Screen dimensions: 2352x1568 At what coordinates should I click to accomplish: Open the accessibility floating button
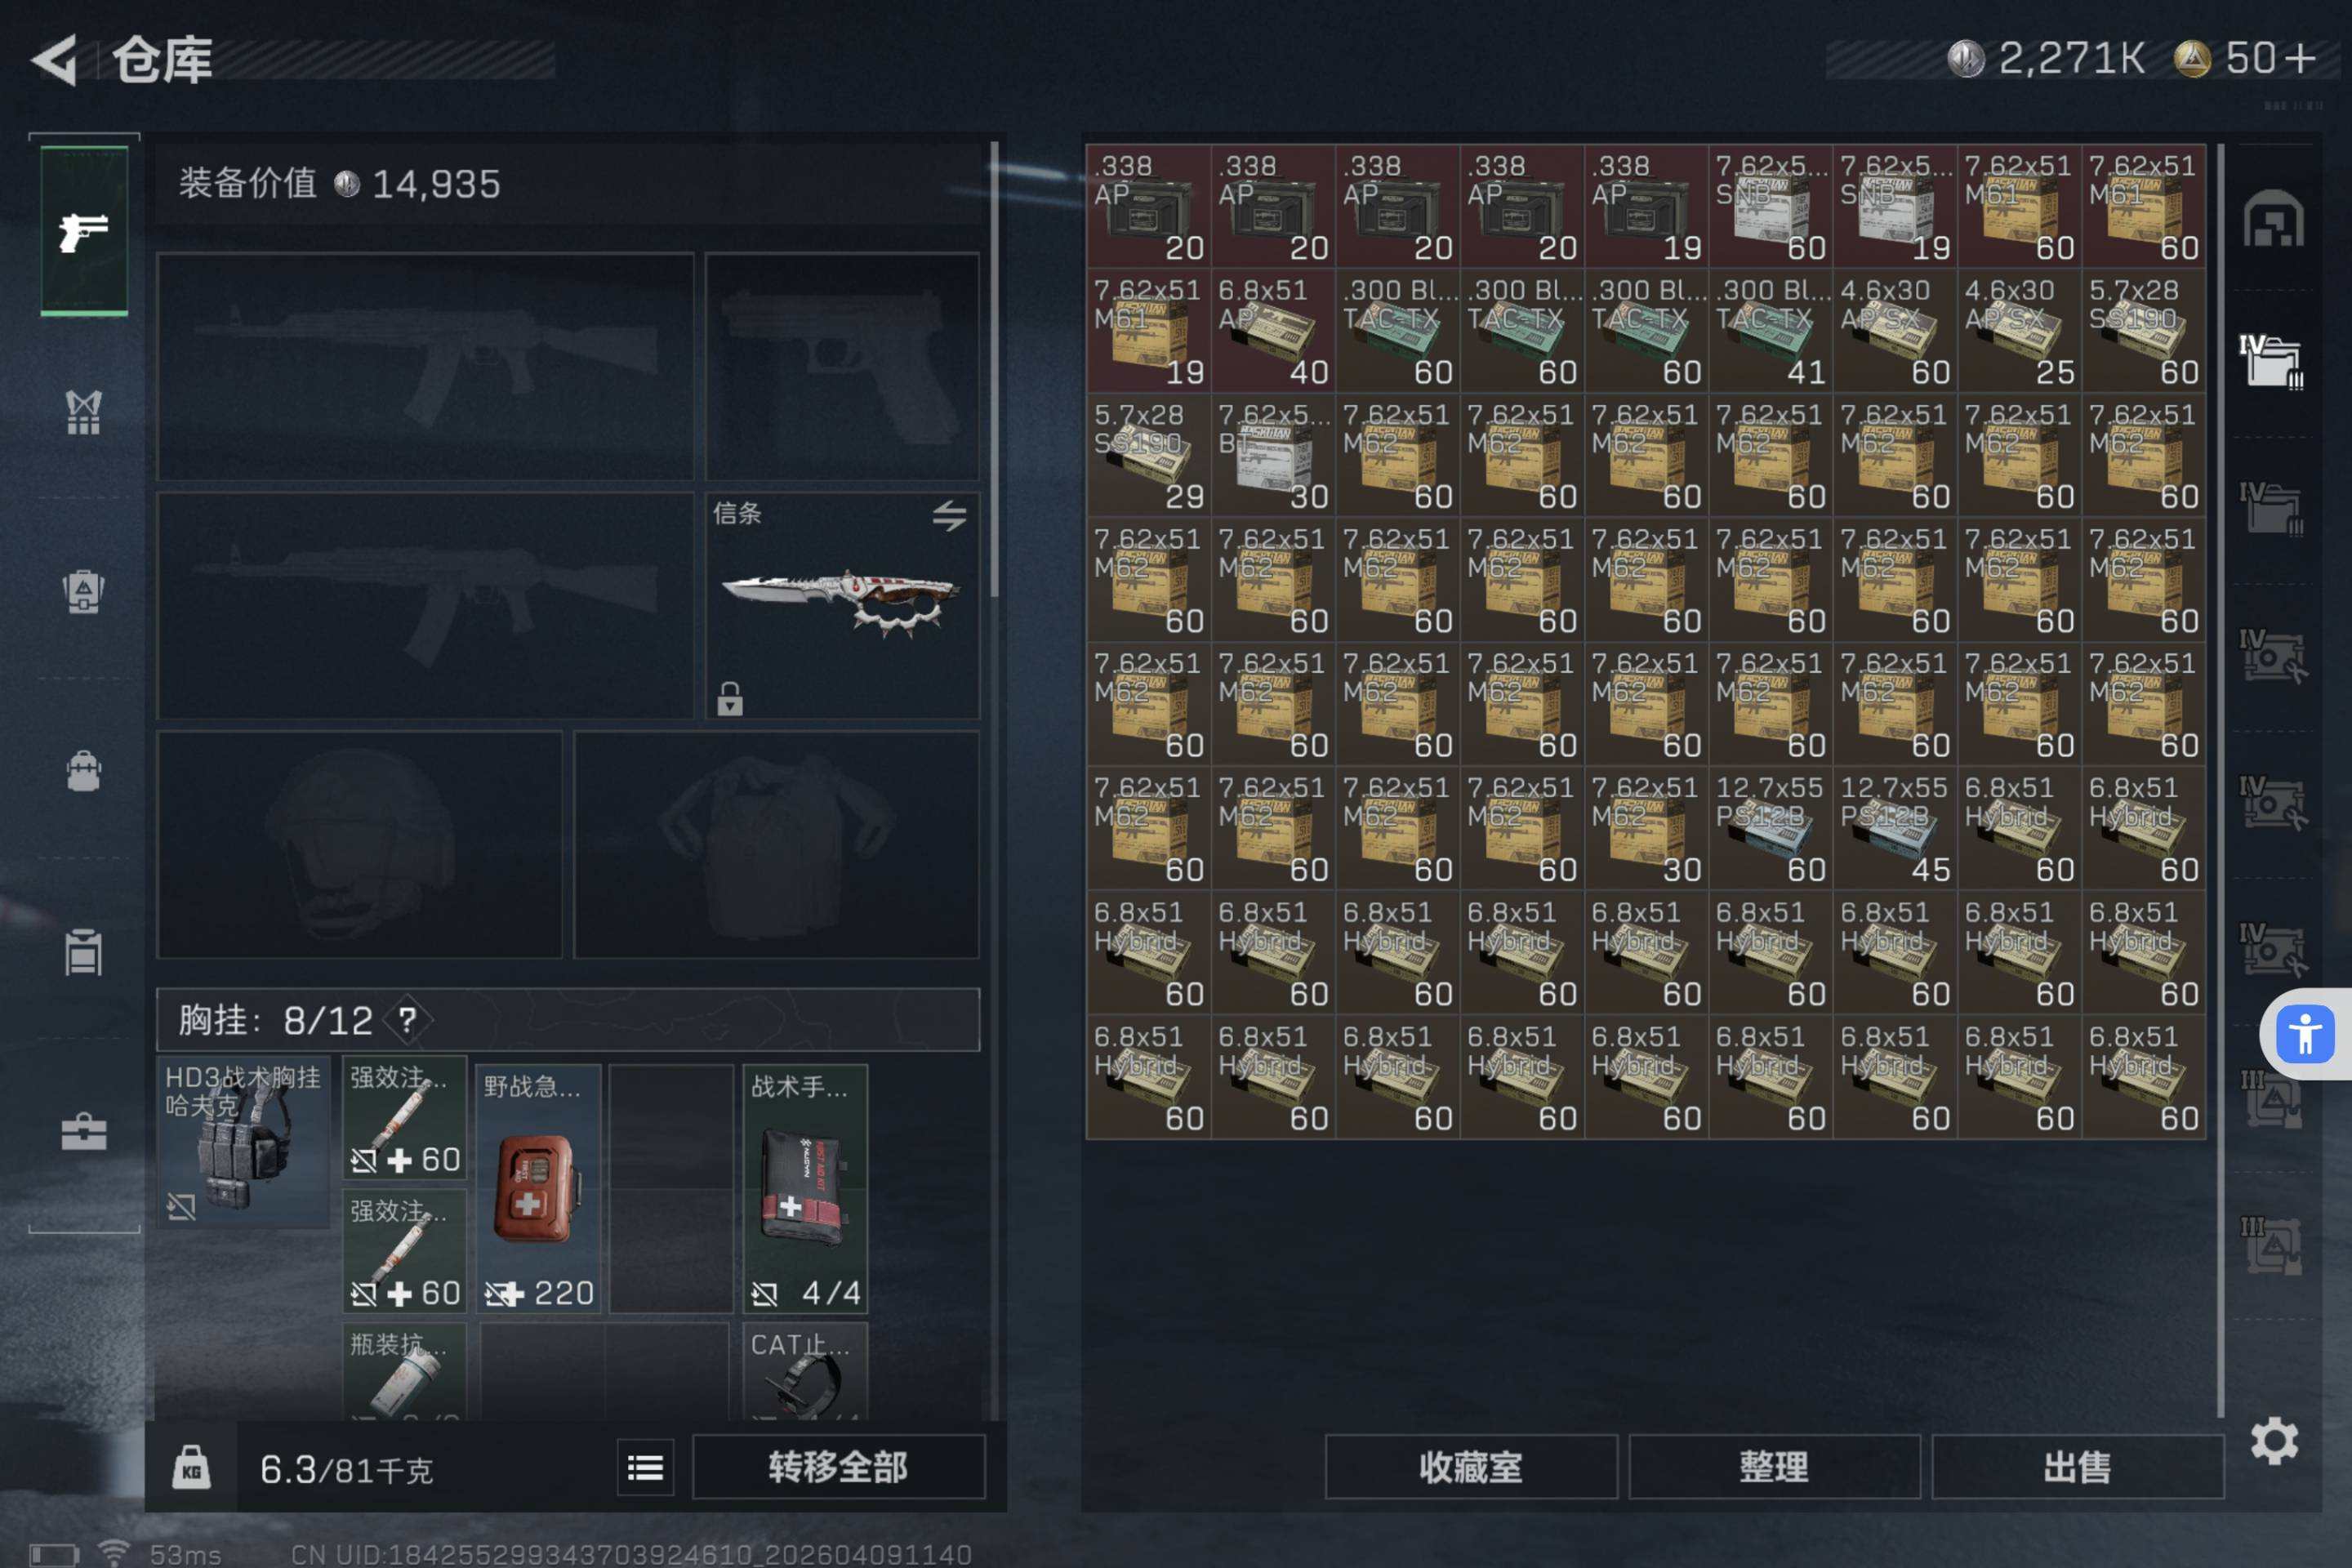tap(2305, 1034)
